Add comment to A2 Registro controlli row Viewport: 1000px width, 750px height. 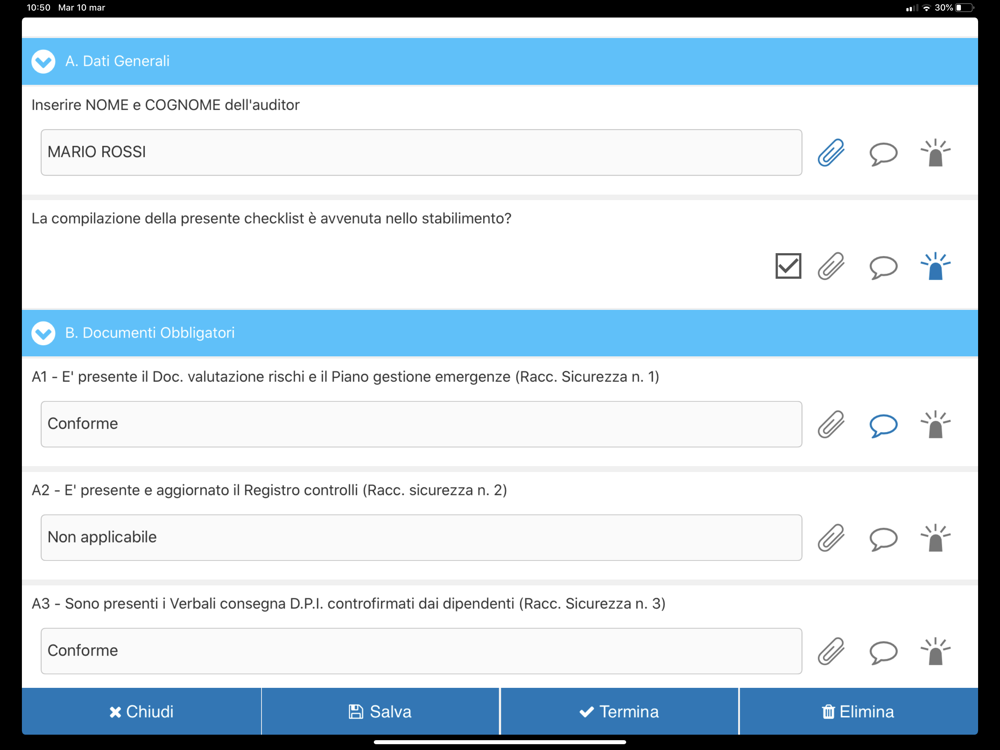pos(883,539)
